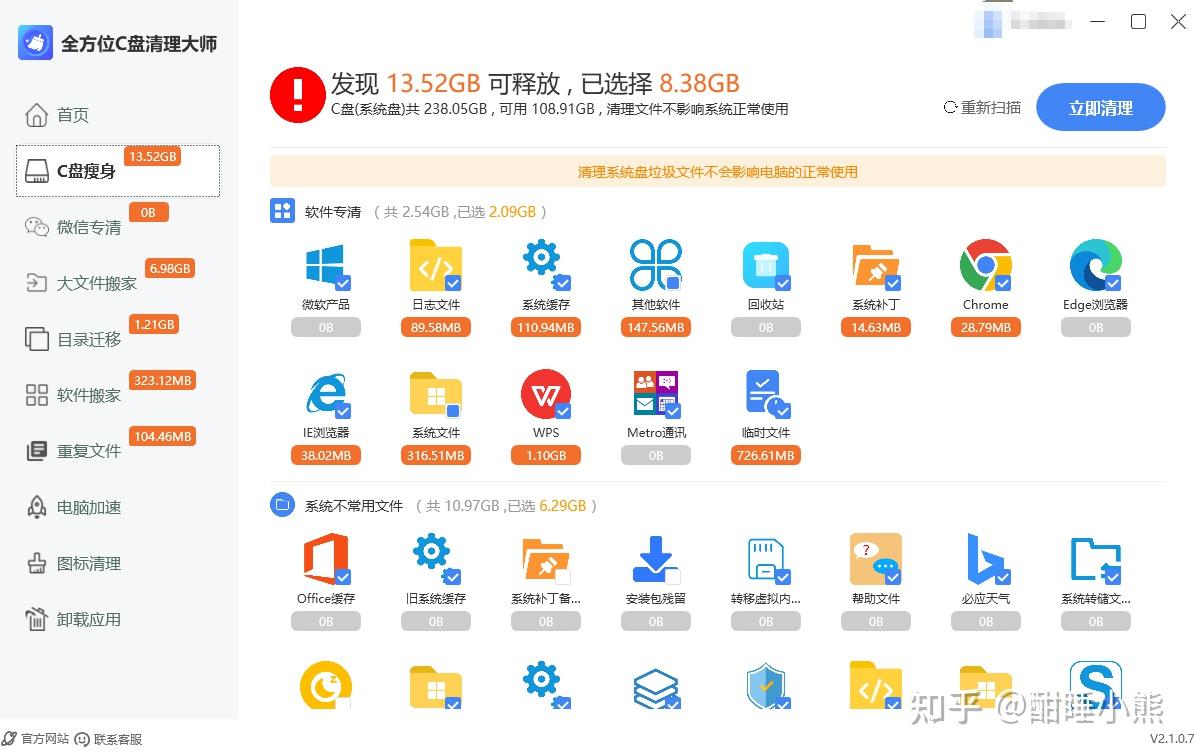Click the 软件专清 section grid icon
The height and width of the screenshot is (756, 1194).
pyautogui.click(x=283, y=211)
